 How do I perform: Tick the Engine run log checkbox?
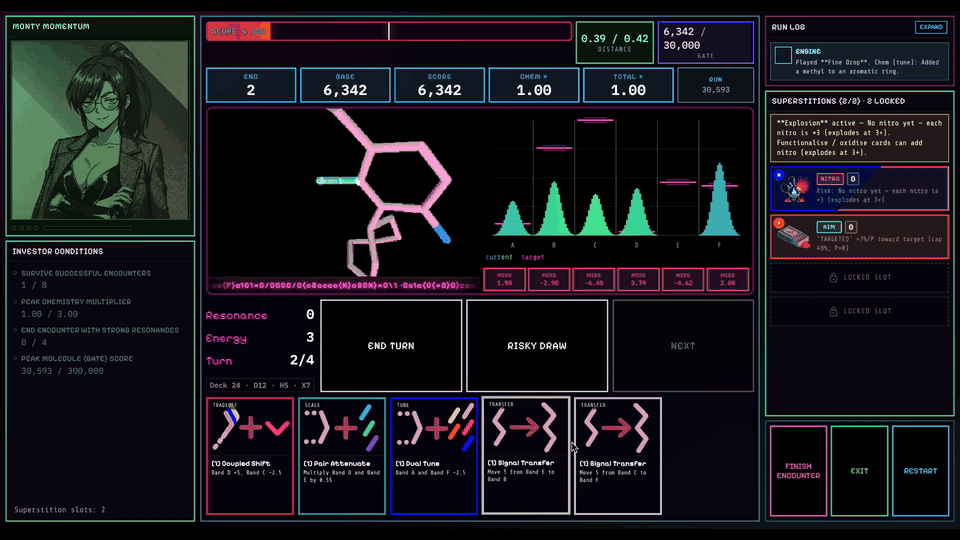click(x=782, y=55)
